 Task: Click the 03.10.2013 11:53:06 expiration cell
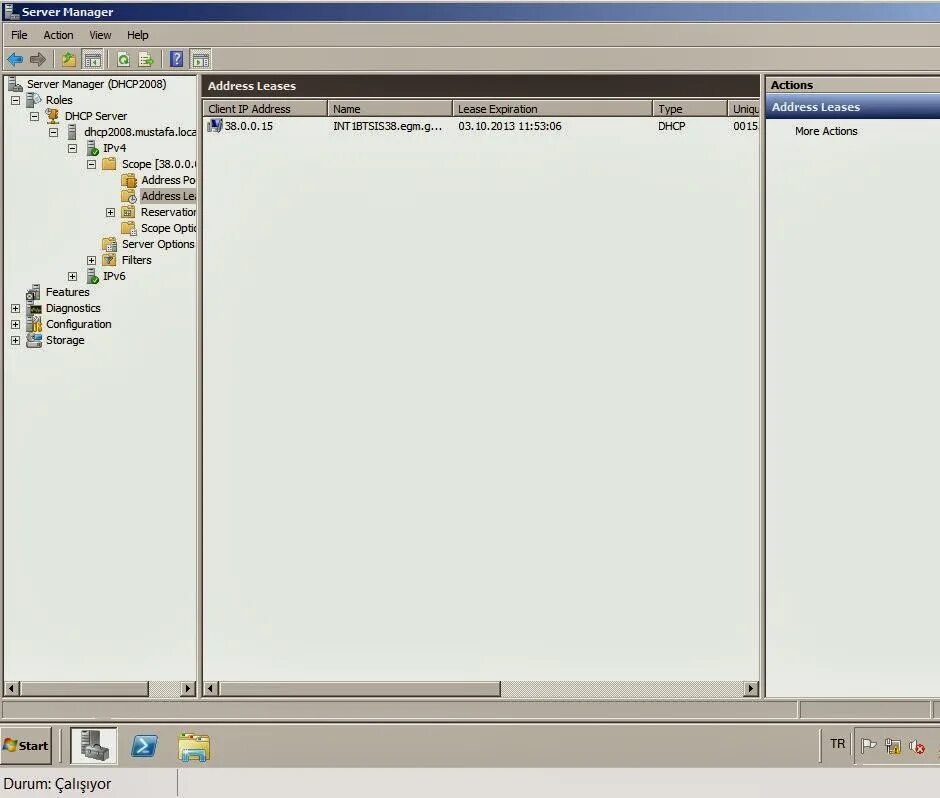tap(510, 126)
